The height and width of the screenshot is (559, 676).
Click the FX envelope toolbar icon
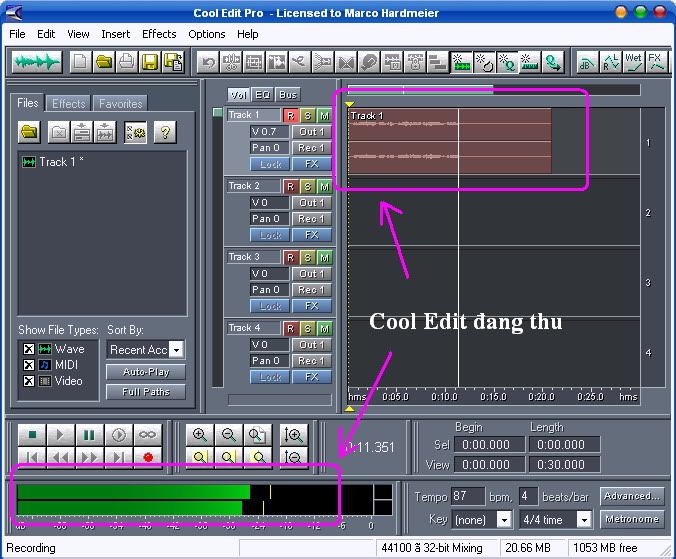point(657,62)
